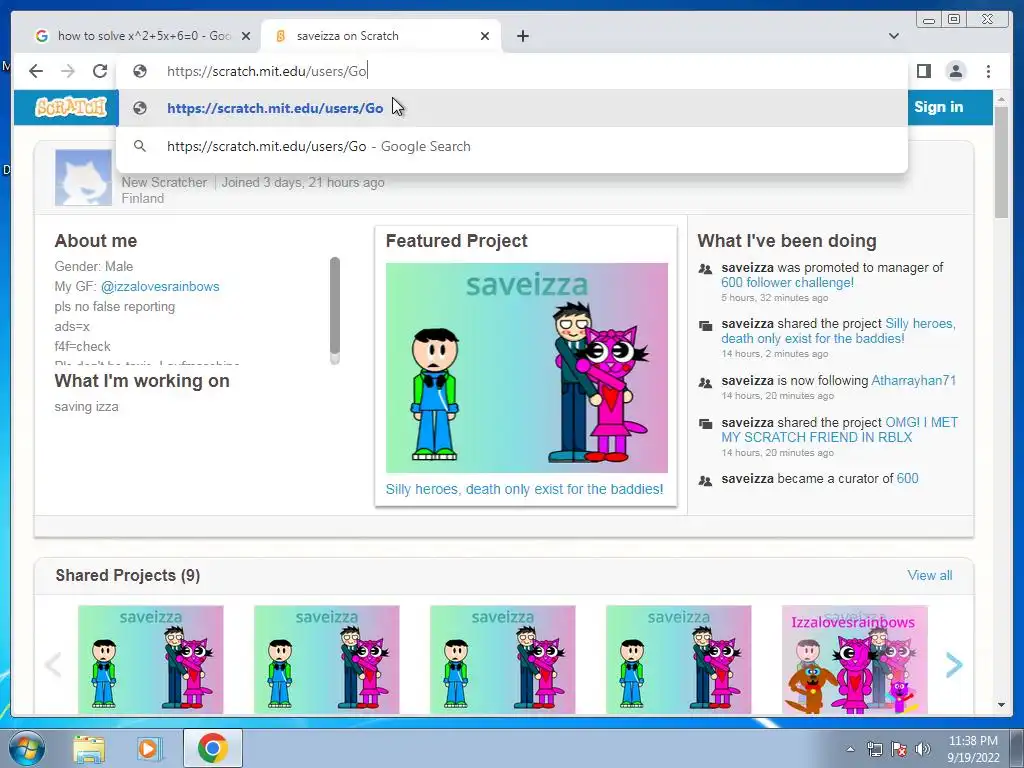Image resolution: width=1024 pixels, height=768 pixels.
Task: Open OMG! I MET MY SCRATCH FRIEND link
Action: coord(840,430)
